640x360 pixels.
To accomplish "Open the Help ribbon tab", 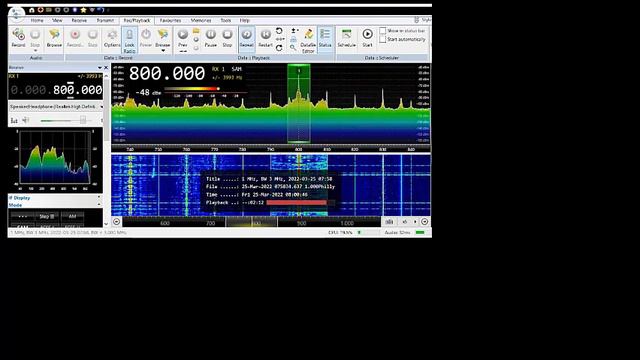I will click(x=244, y=20).
